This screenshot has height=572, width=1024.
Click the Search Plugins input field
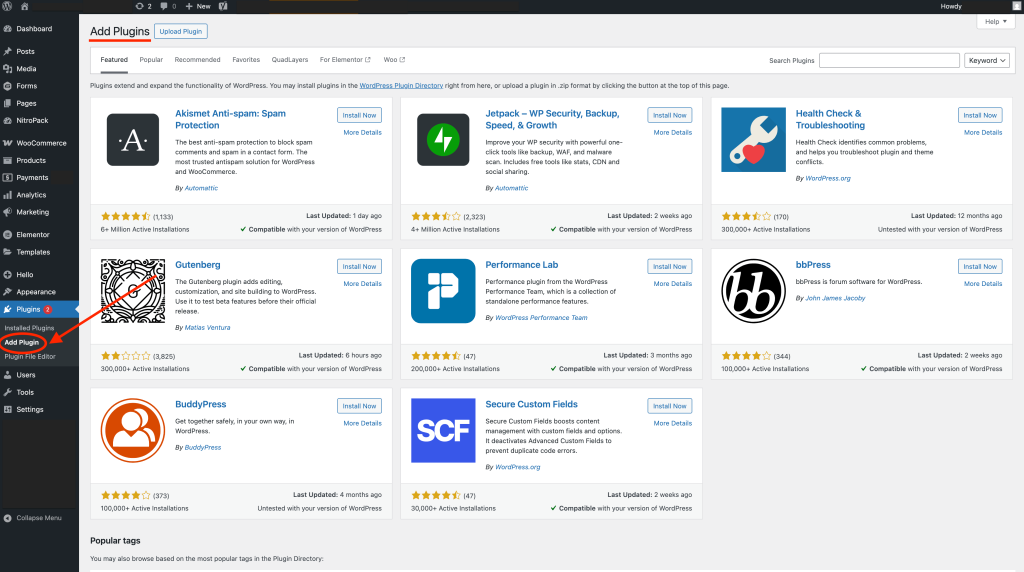[889, 60]
